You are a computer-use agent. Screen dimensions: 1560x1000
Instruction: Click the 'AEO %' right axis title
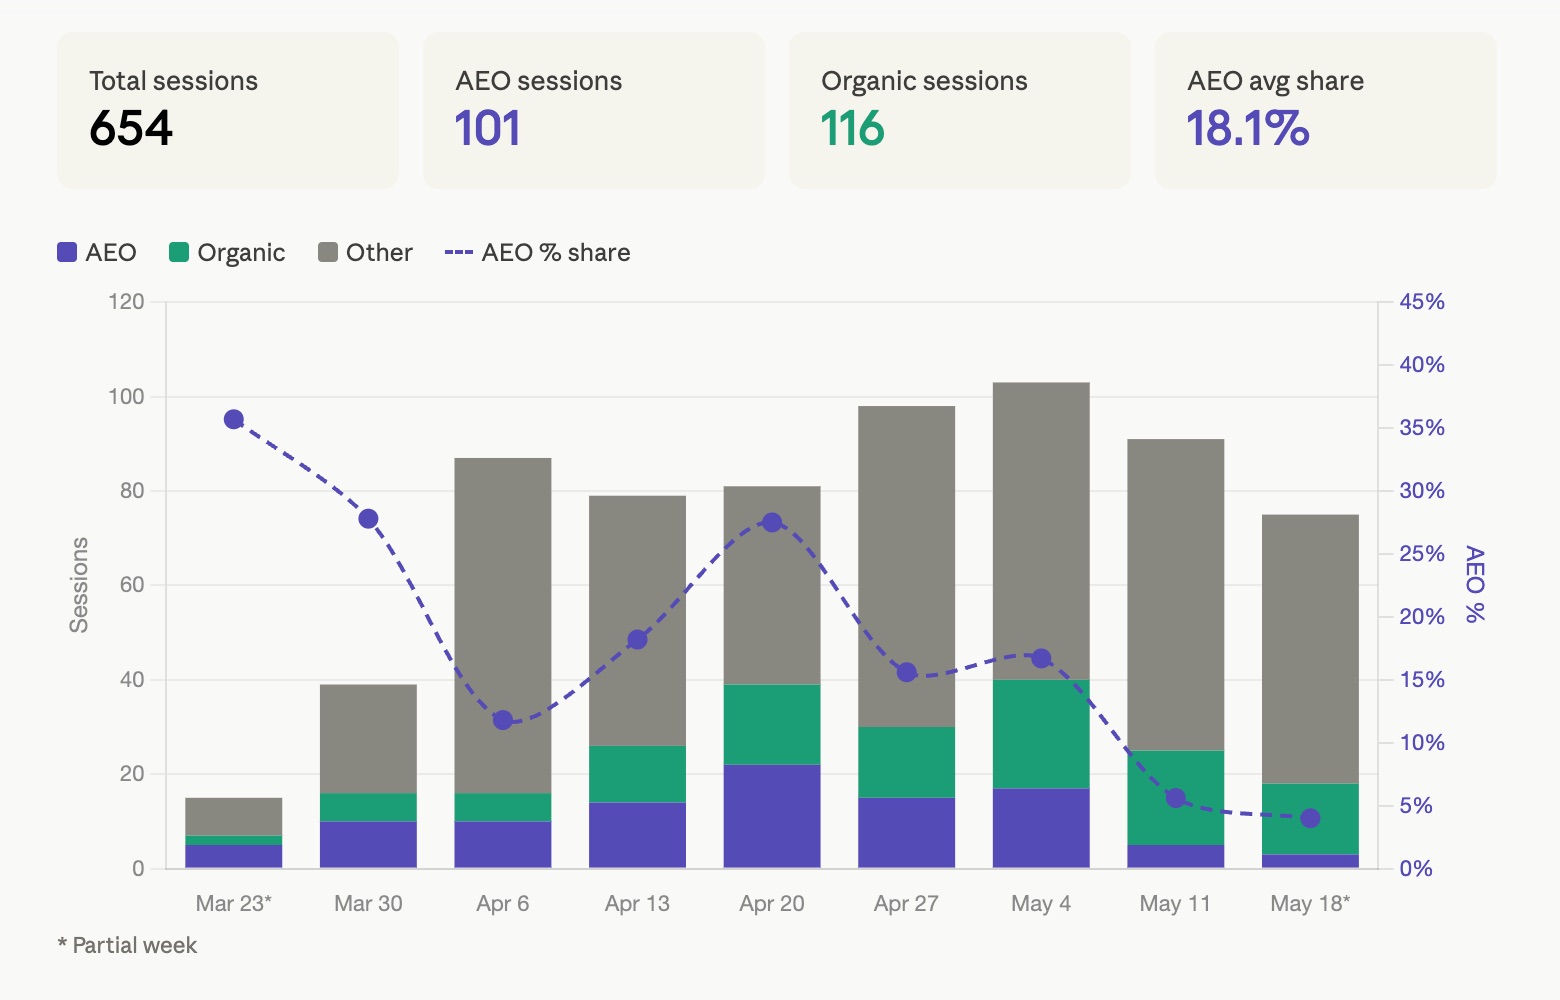click(x=1474, y=584)
